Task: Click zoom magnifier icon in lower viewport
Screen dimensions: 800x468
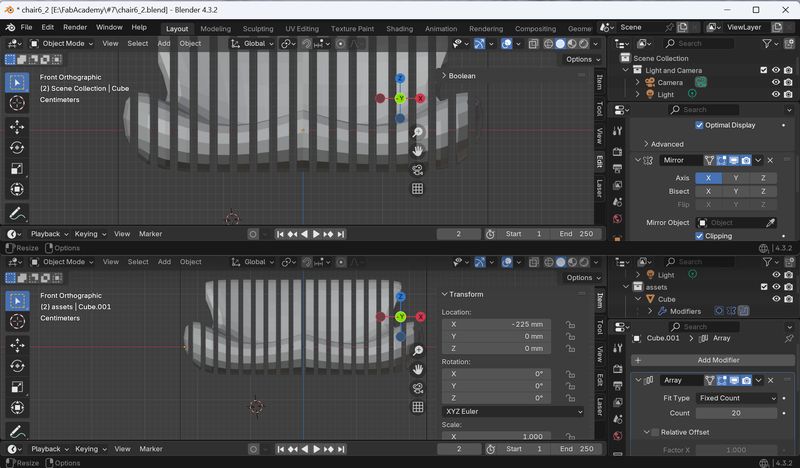Action: click(418, 350)
